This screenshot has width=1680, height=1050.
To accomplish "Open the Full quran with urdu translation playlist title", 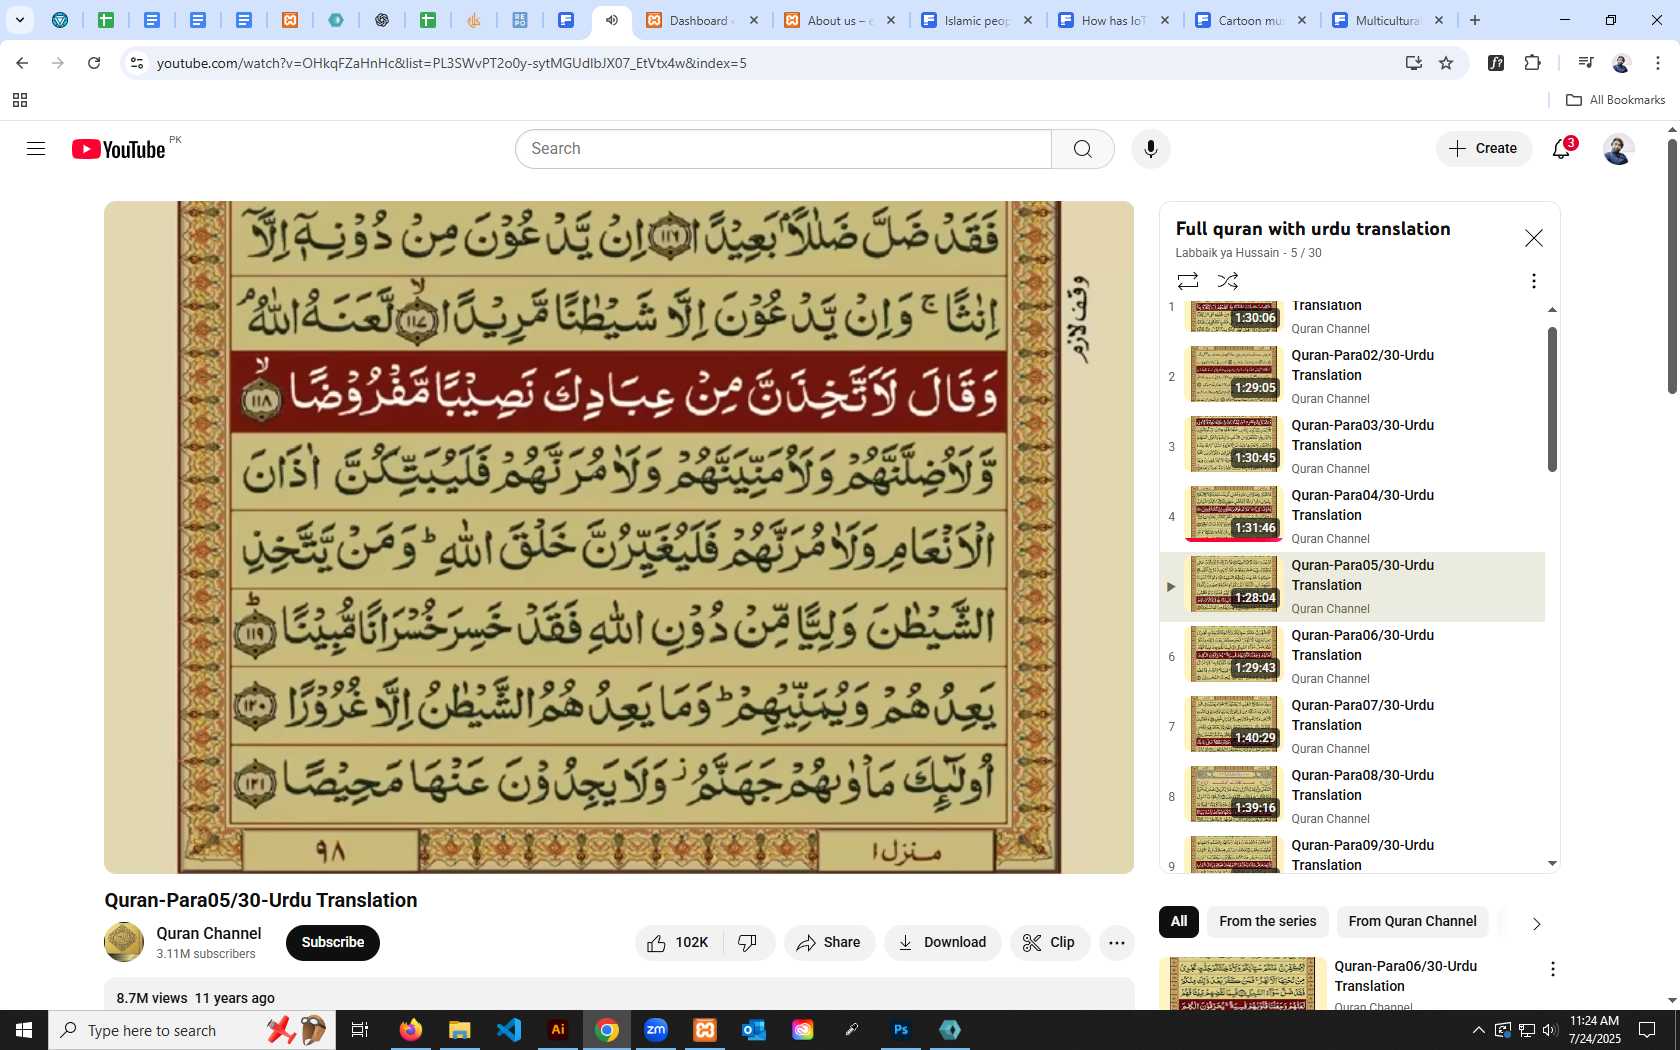I will [1313, 229].
